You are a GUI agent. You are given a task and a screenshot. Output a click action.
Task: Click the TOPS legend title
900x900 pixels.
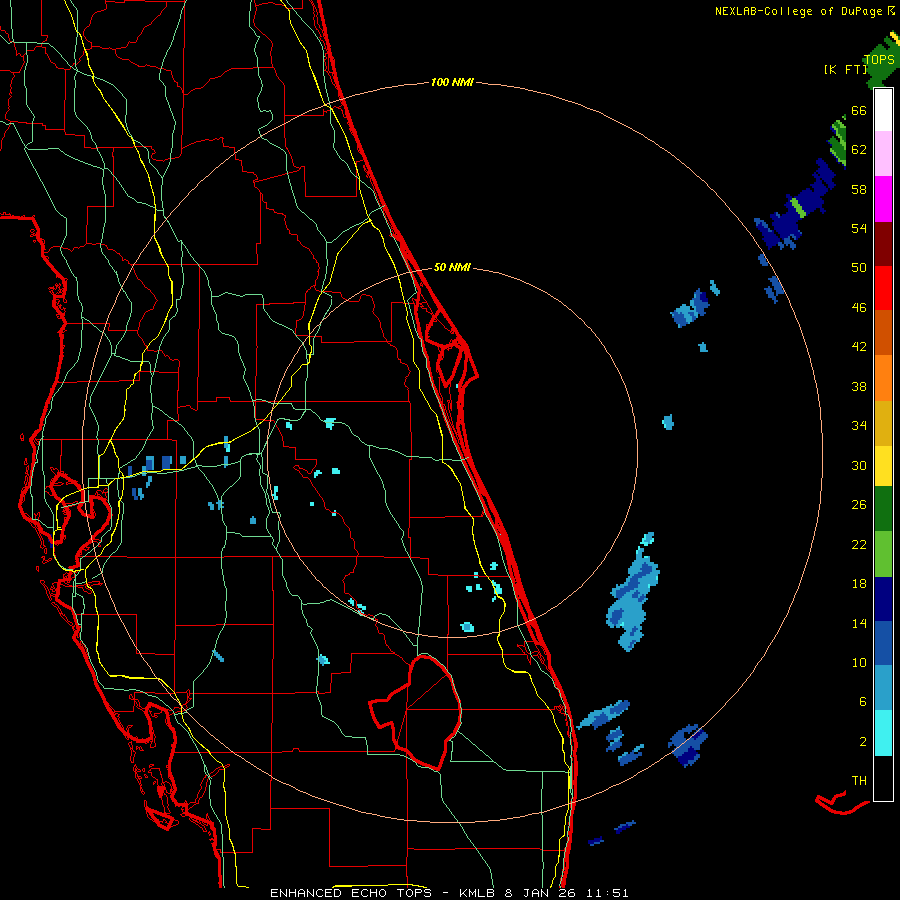[879, 60]
